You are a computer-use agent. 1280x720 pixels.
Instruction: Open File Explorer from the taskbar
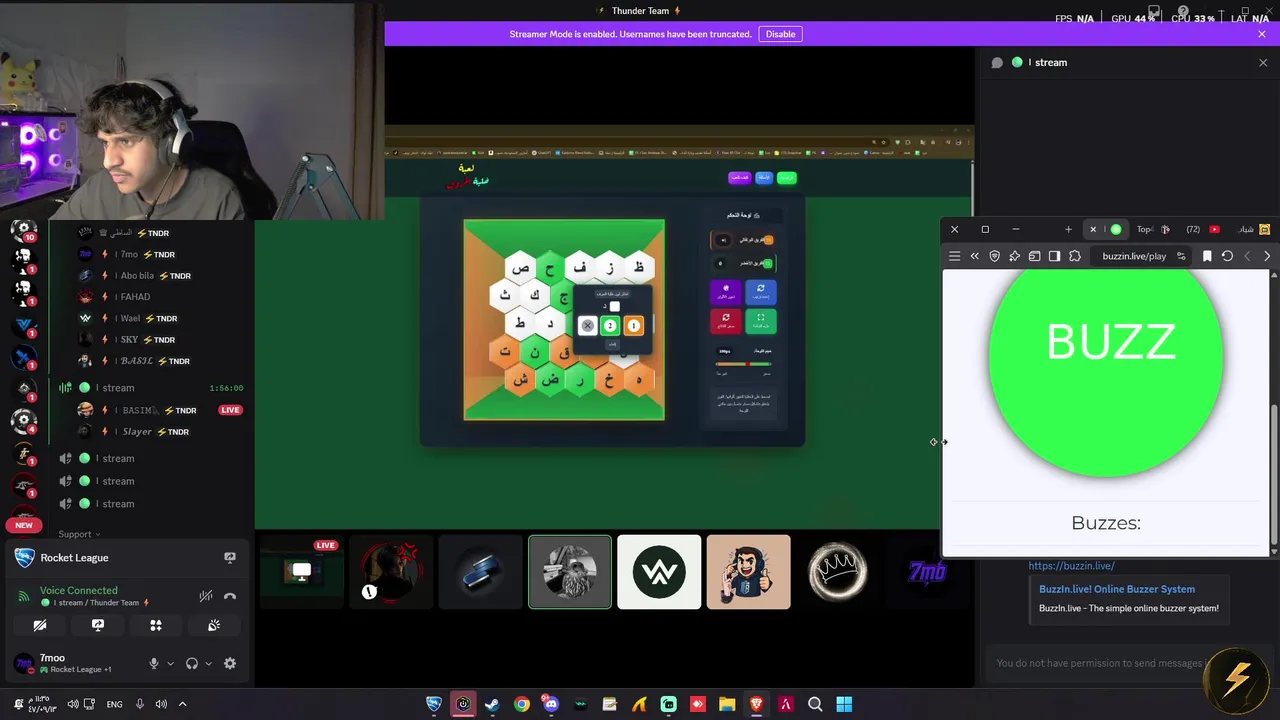pos(727,704)
